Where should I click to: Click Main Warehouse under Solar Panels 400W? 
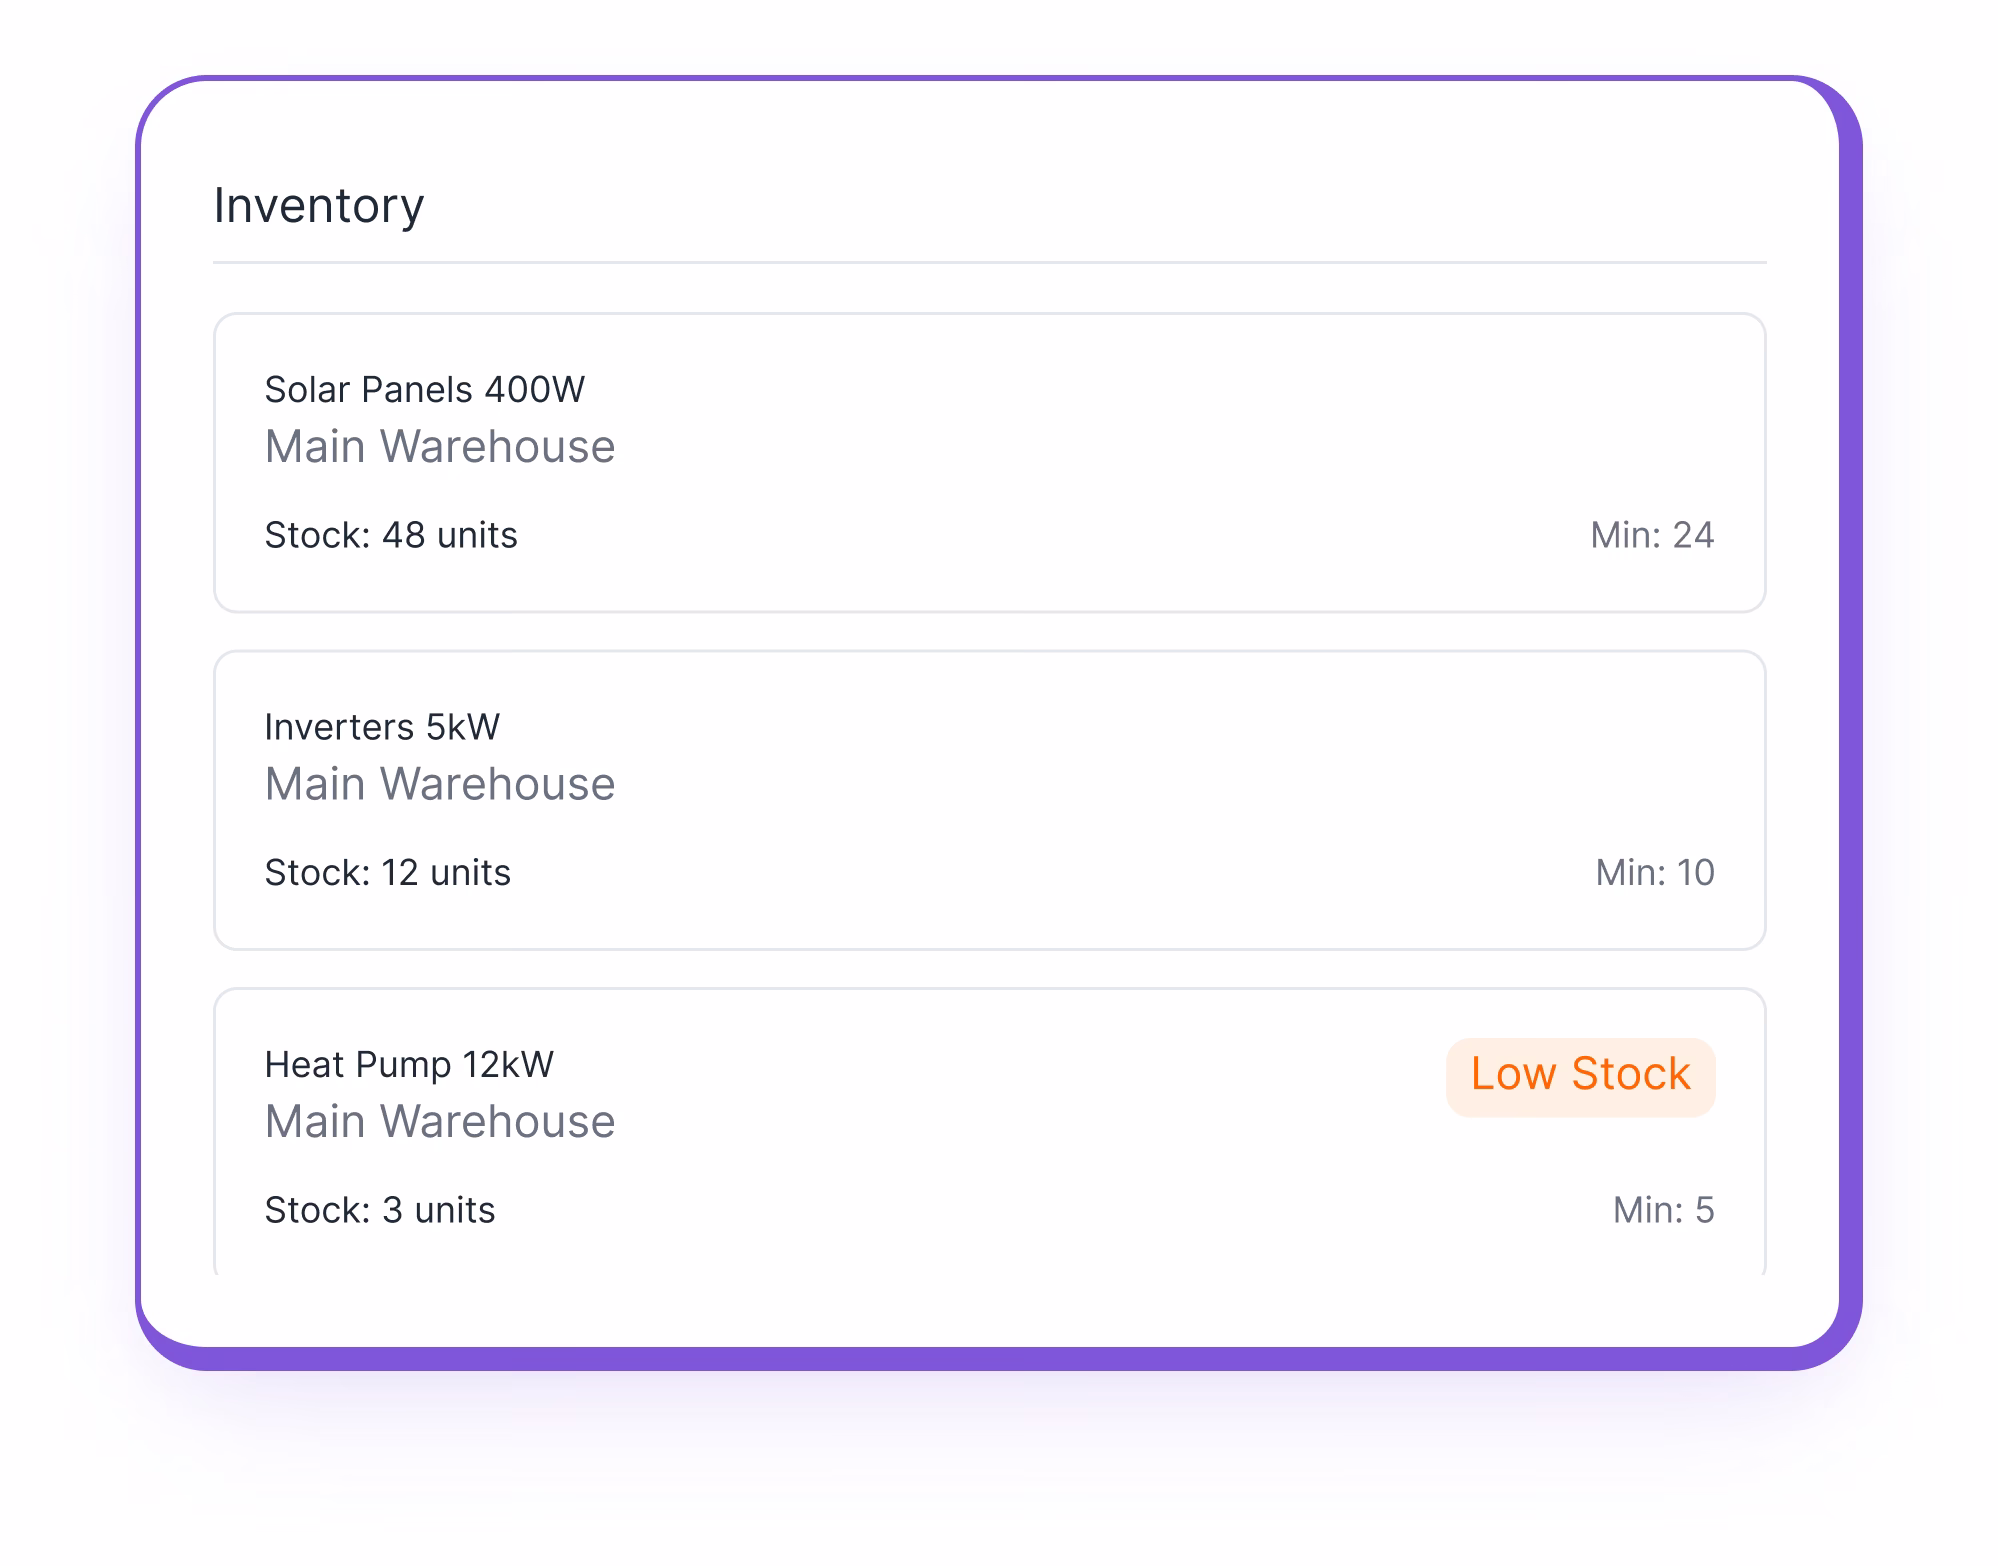click(x=439, y=446)
